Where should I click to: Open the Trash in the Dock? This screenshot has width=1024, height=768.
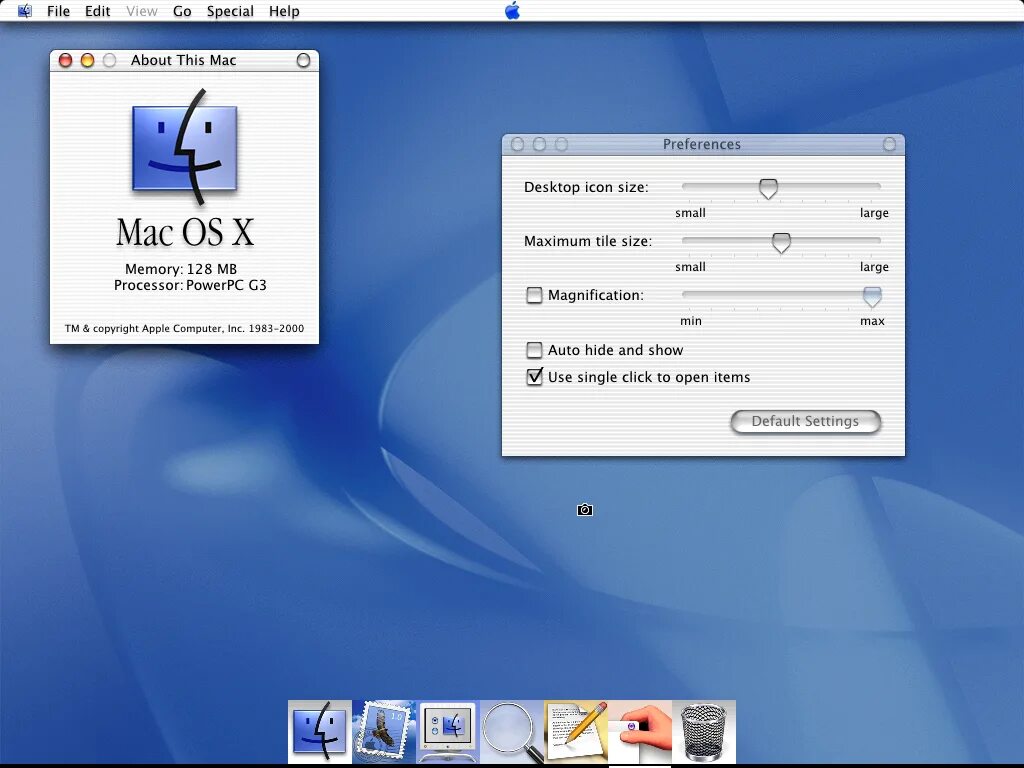pyautogui.click(x=703, y=731)
